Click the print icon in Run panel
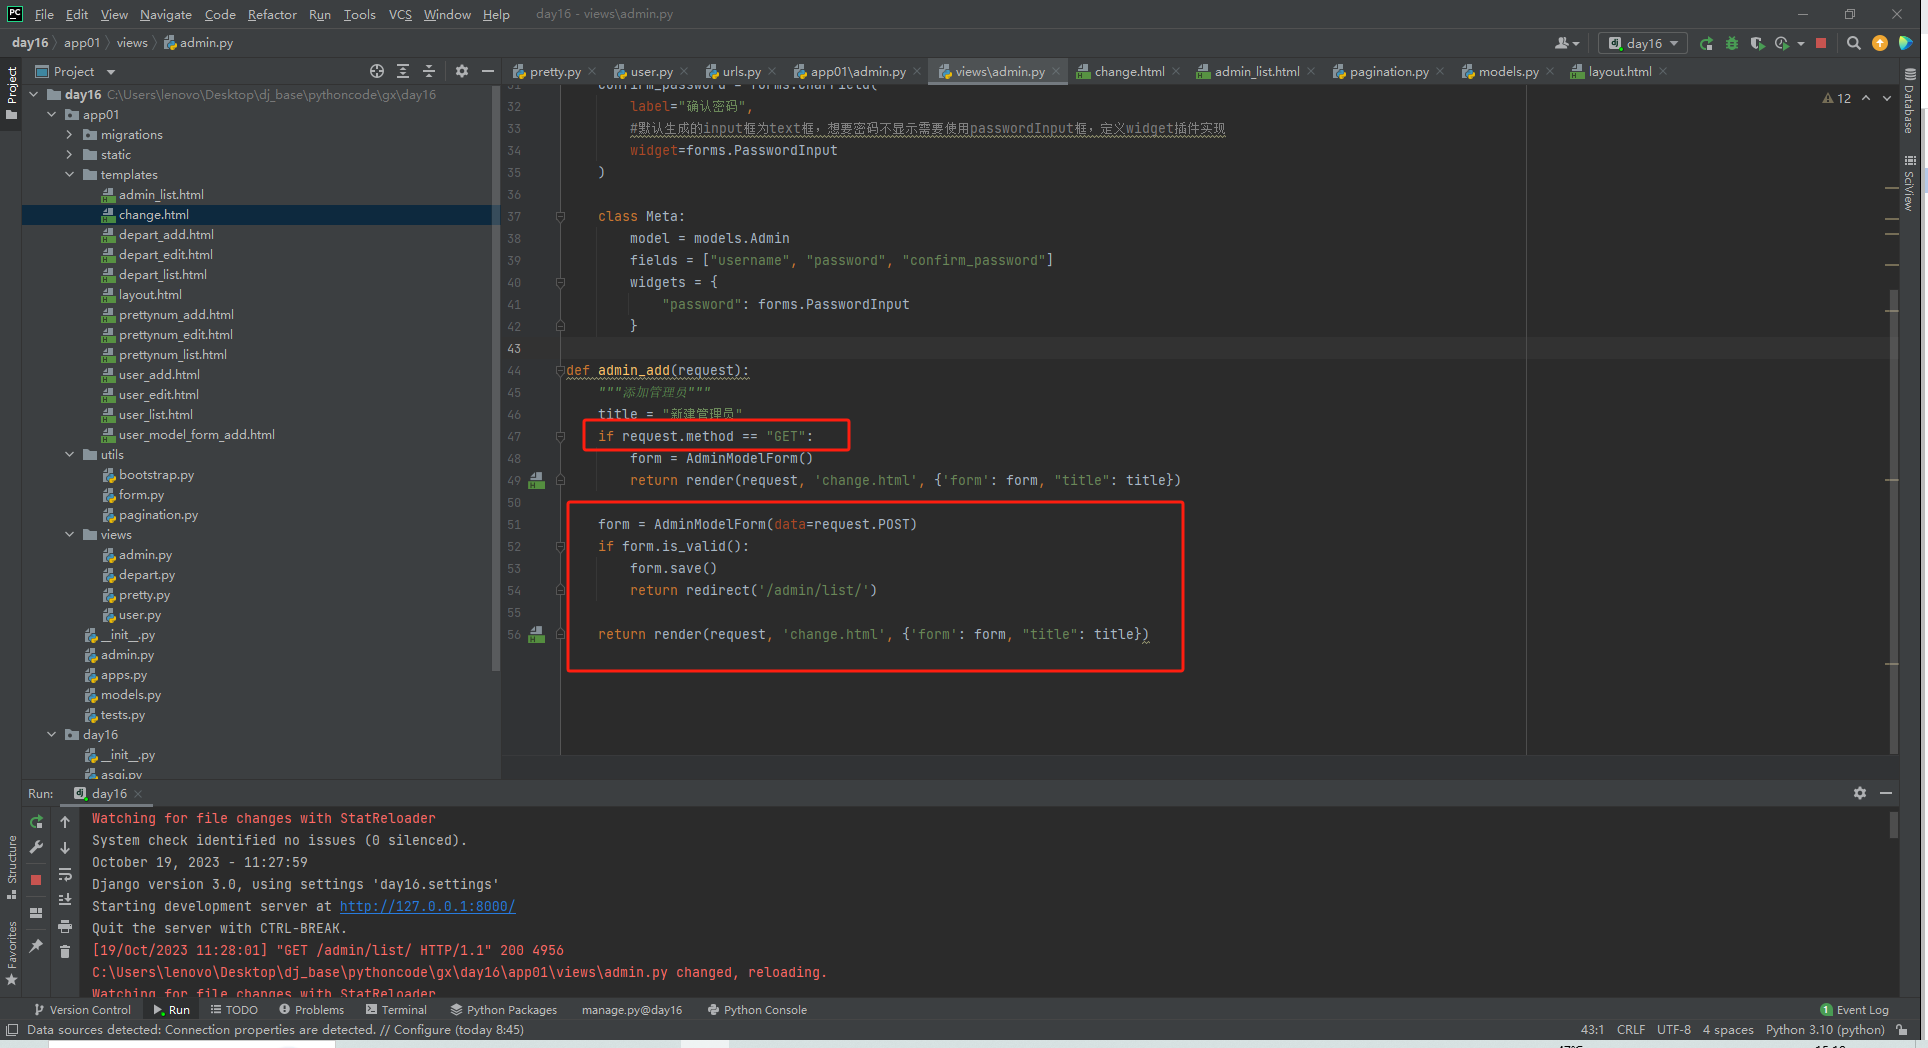This screenshot has height=1048, width=1928. coord(65,926)
